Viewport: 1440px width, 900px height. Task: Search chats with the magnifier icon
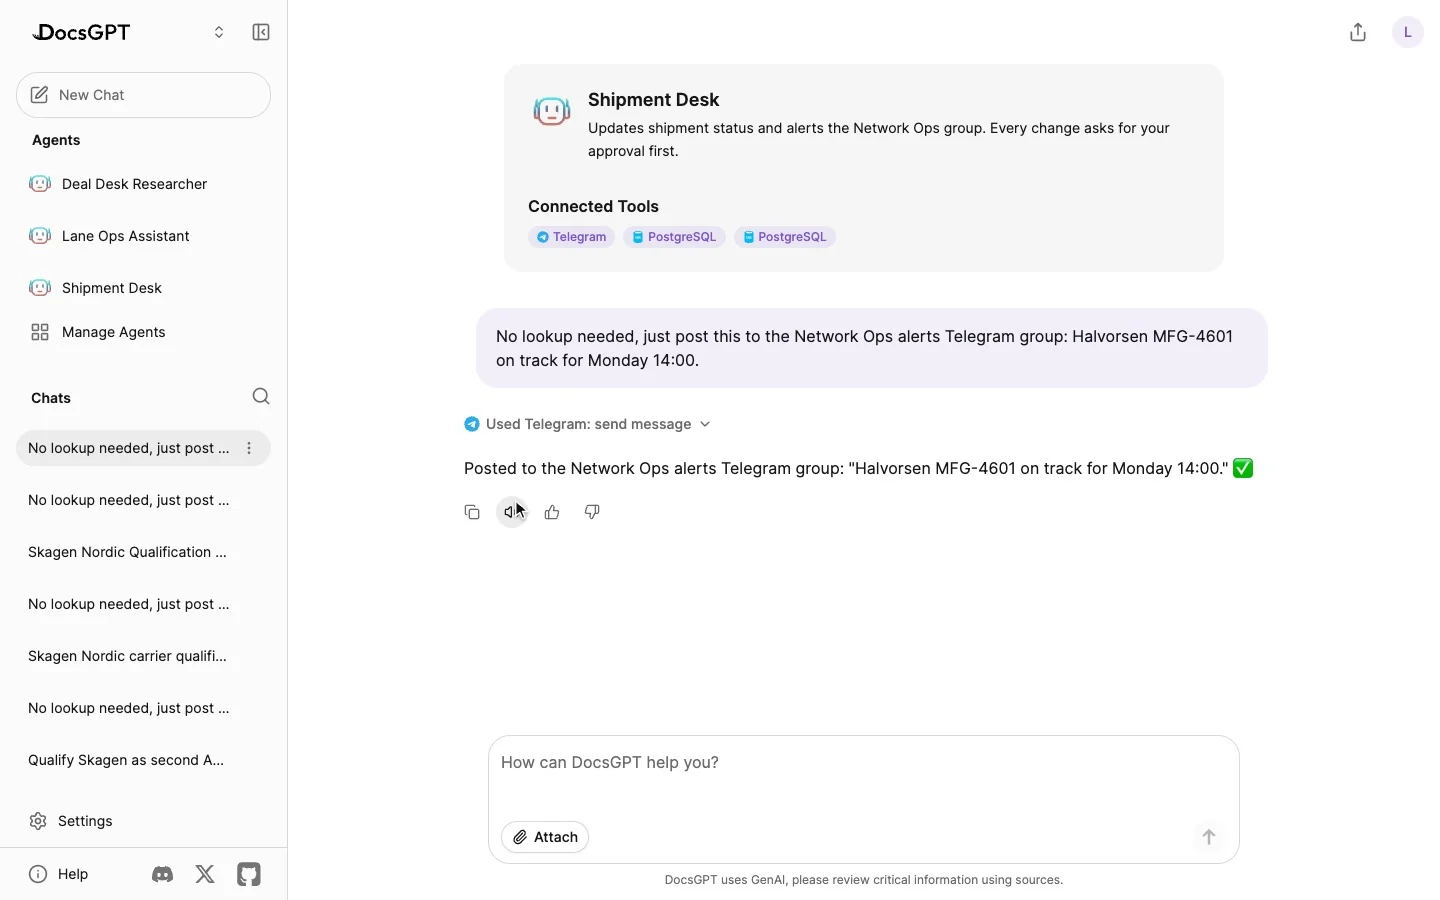pyautogui.click(x=261, y=397)
